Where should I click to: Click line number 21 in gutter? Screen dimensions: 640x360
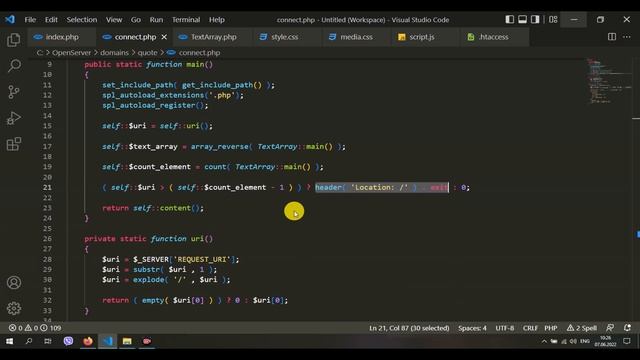tap(47, 187)
